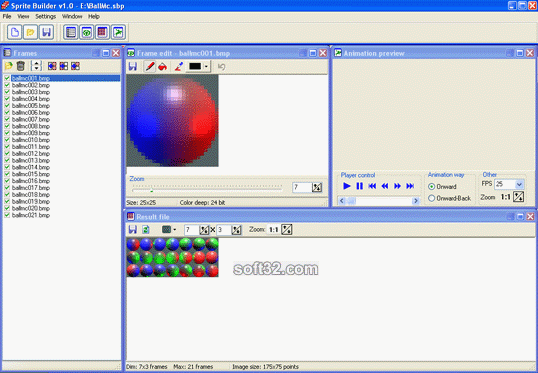Pause the animation preview
538x373 pixels.
point(359,186)
